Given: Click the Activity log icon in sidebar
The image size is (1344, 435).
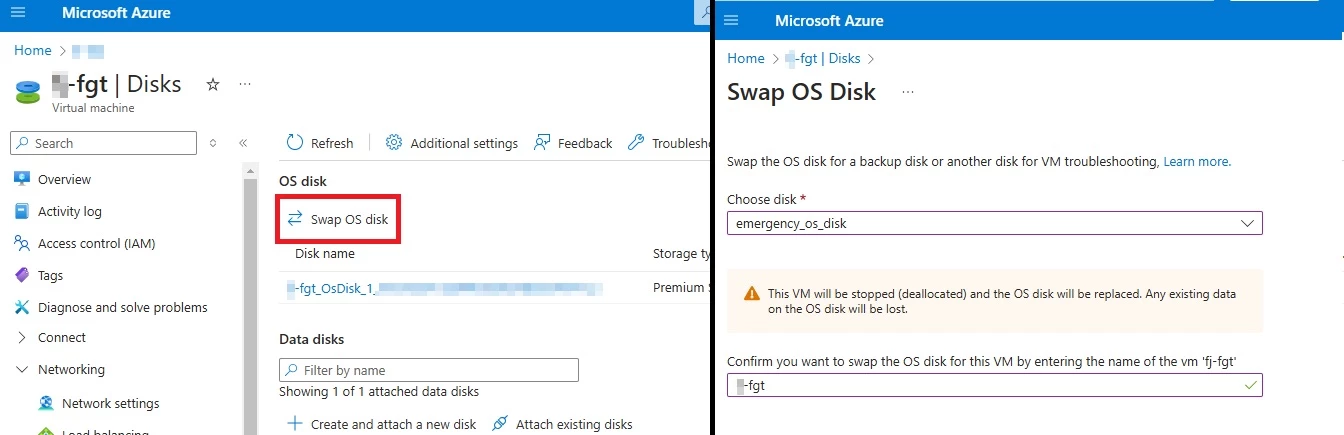Looking at the screenshot, I should point(22,211).
